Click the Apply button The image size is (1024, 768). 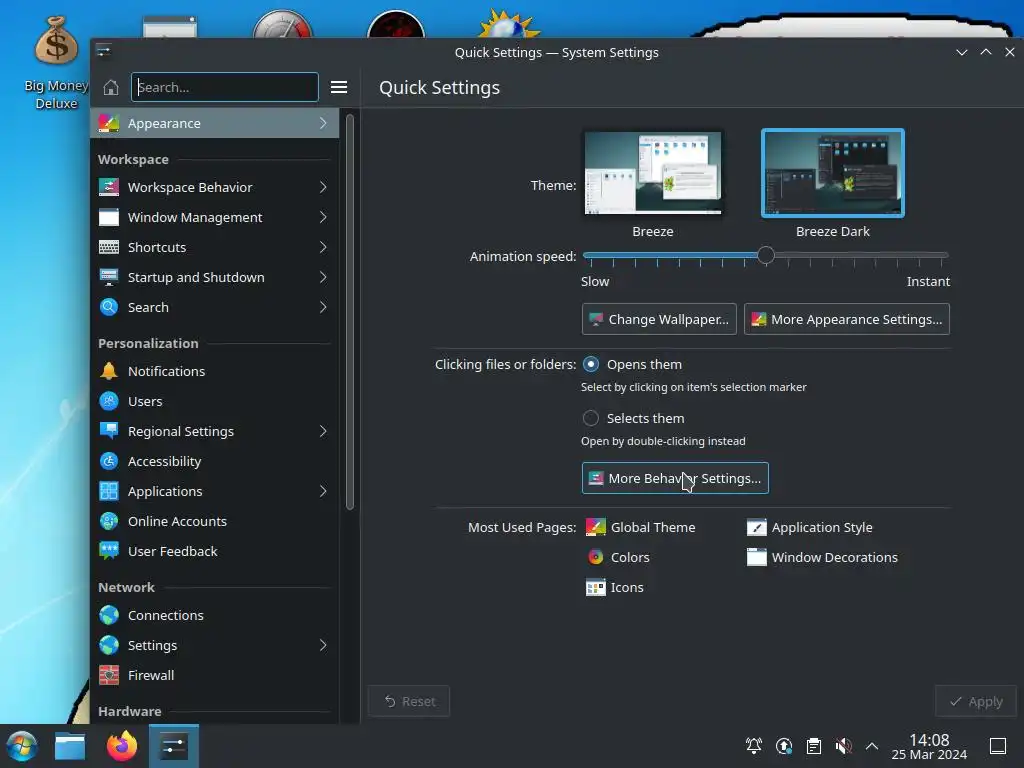pos(976,701)
